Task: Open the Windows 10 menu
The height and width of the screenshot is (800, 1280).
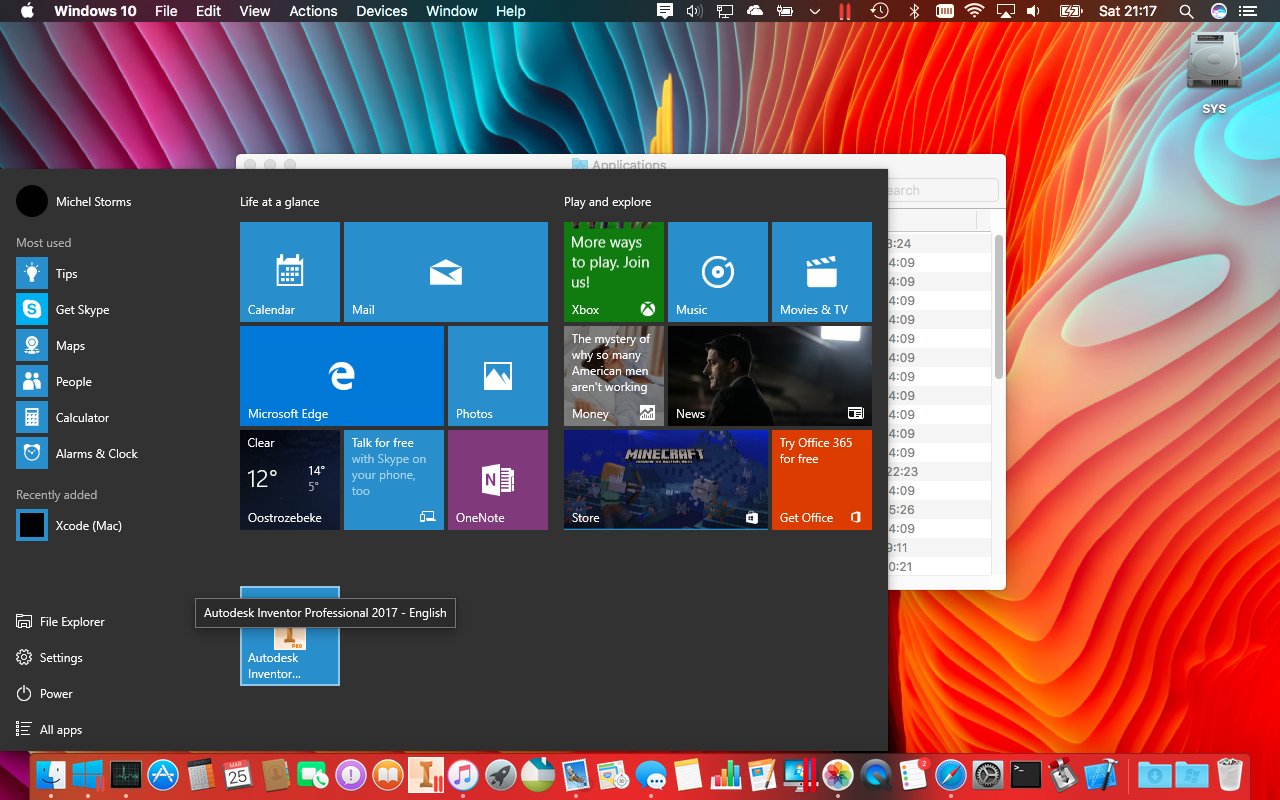Action: (95, 11)
